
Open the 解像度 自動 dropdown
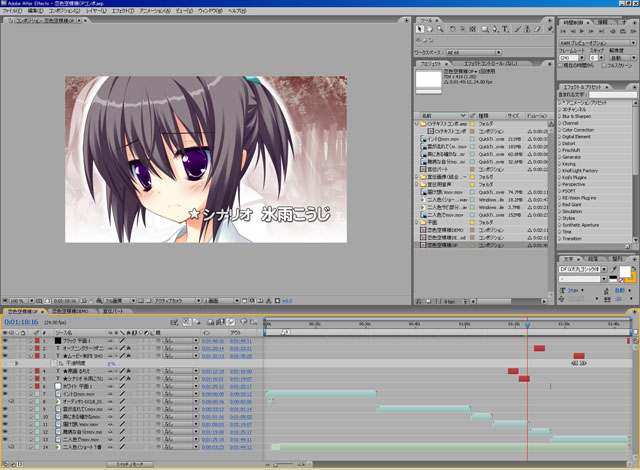[623, 58]
